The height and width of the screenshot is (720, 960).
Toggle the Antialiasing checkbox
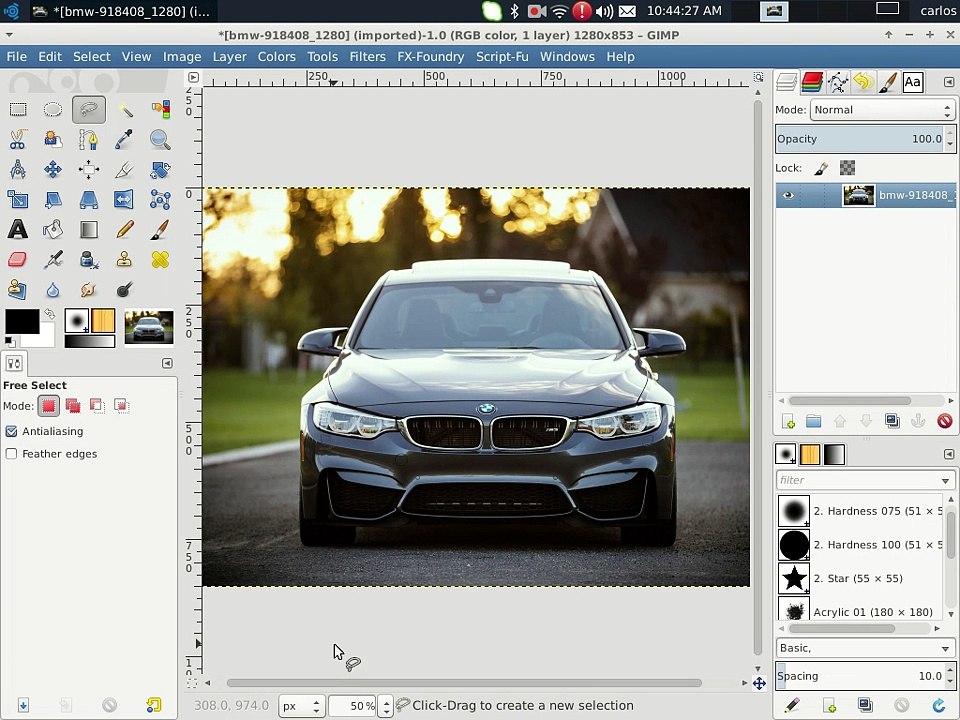(x=11, y=431)
